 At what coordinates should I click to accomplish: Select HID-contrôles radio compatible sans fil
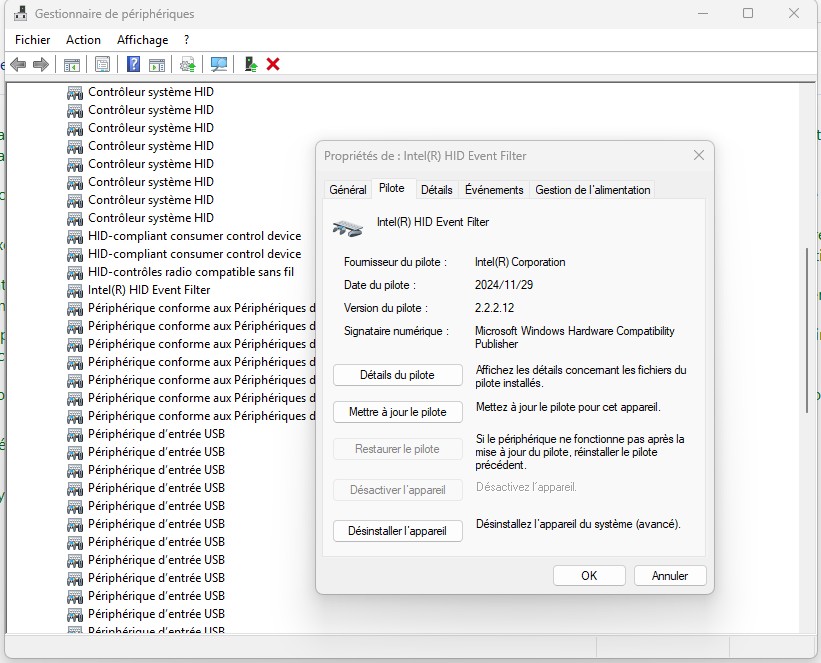pos(190,272)
